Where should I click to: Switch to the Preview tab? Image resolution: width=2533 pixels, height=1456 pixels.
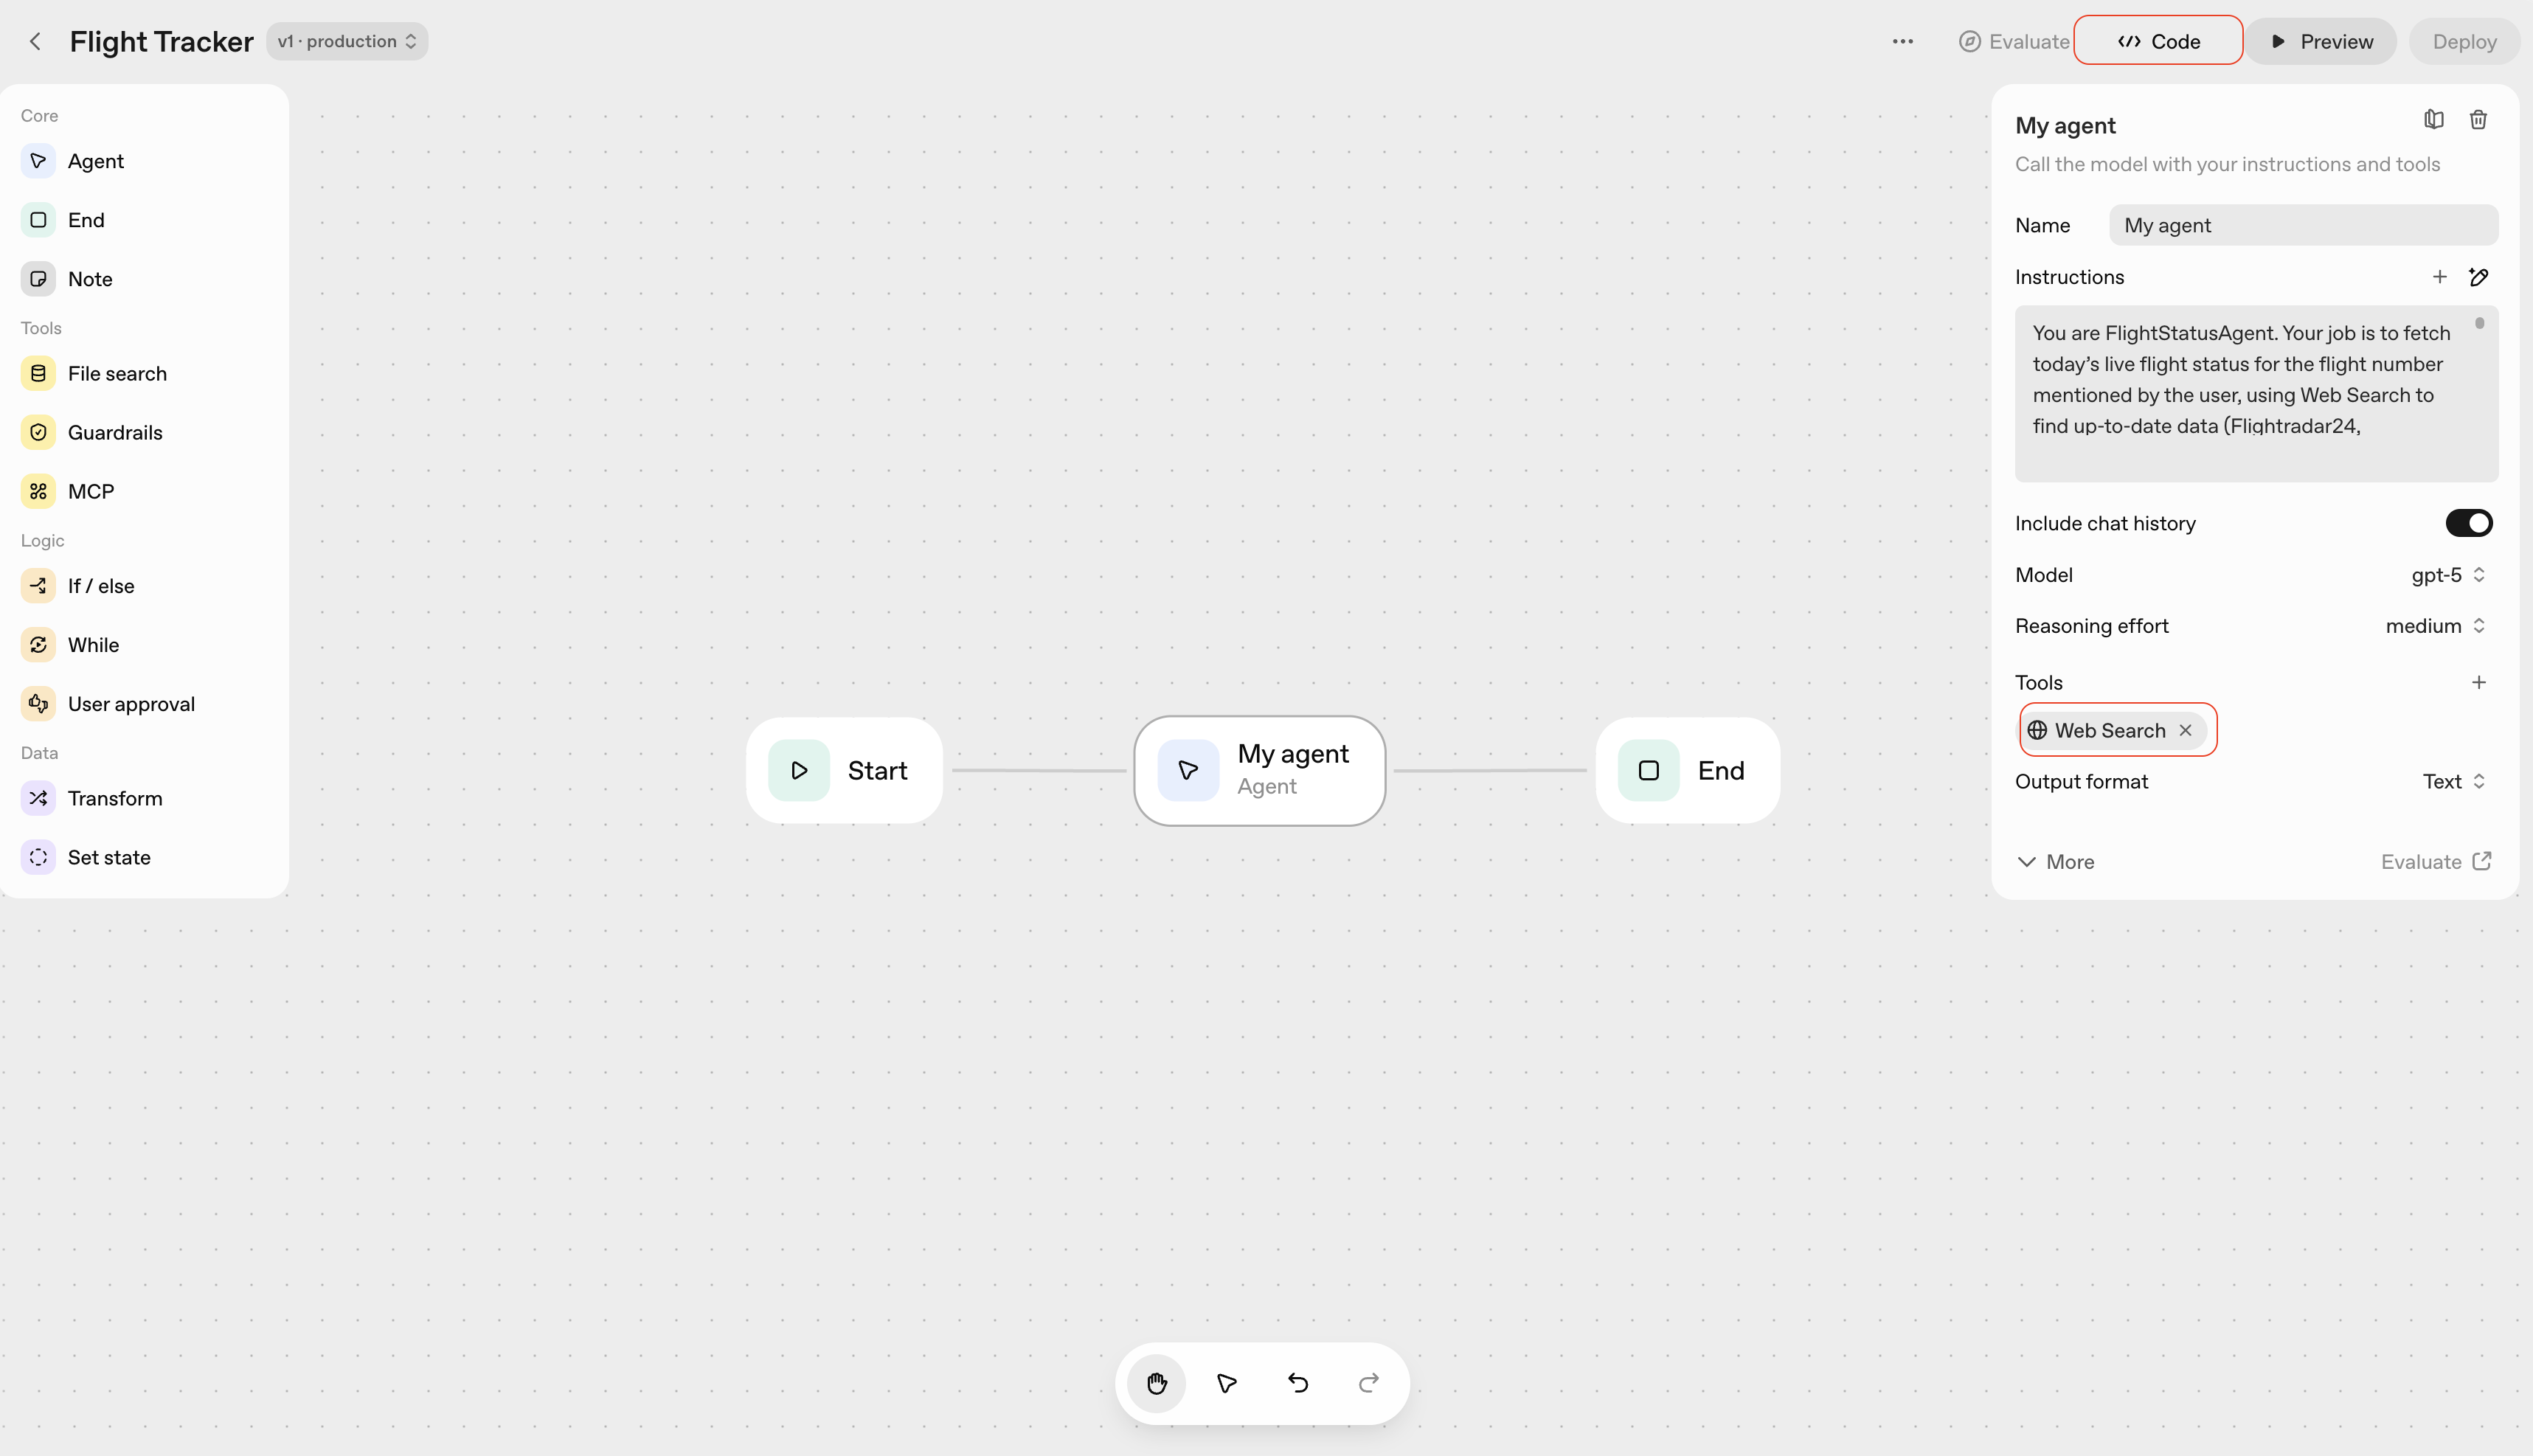pyautogui.click(x=2321, y=41)
